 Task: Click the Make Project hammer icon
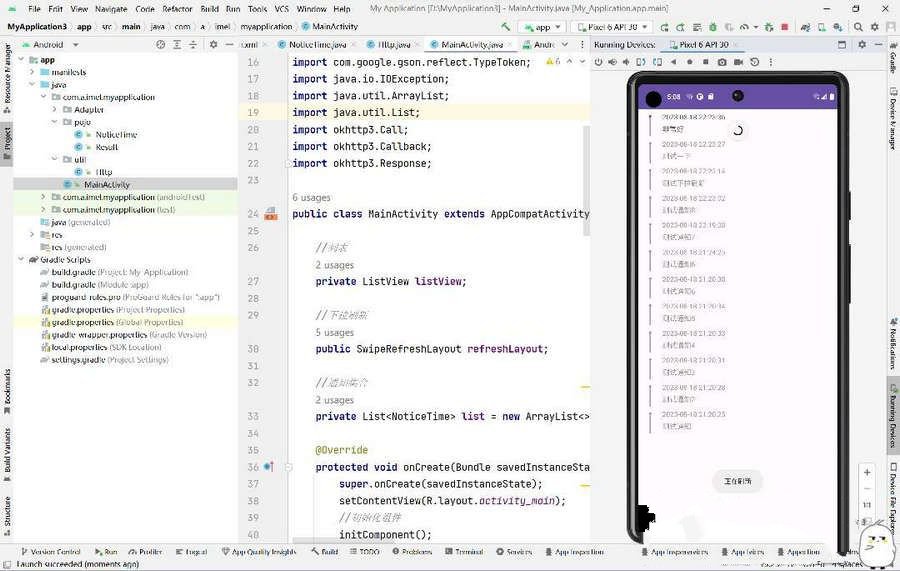[506, 27]
